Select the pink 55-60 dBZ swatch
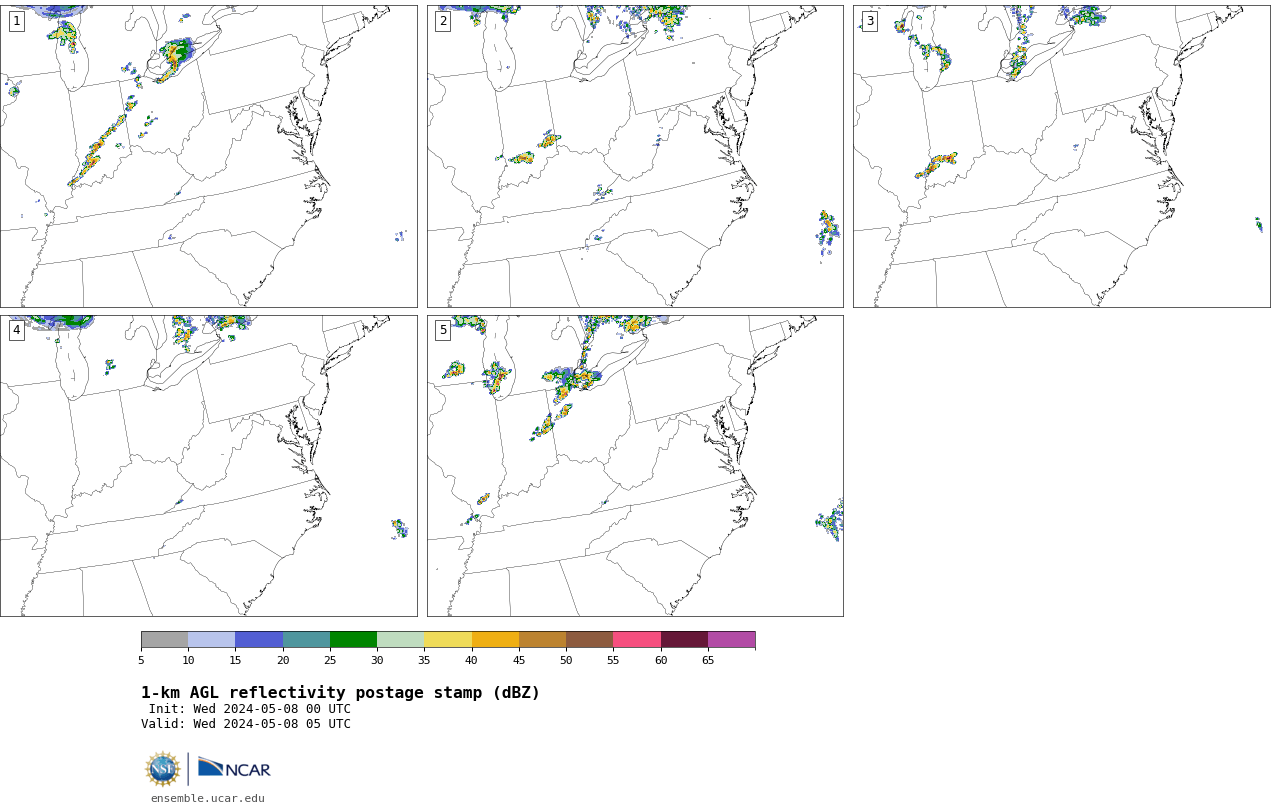The width and height of the screenshot is (1280, 809). click(x=637, y=640)
